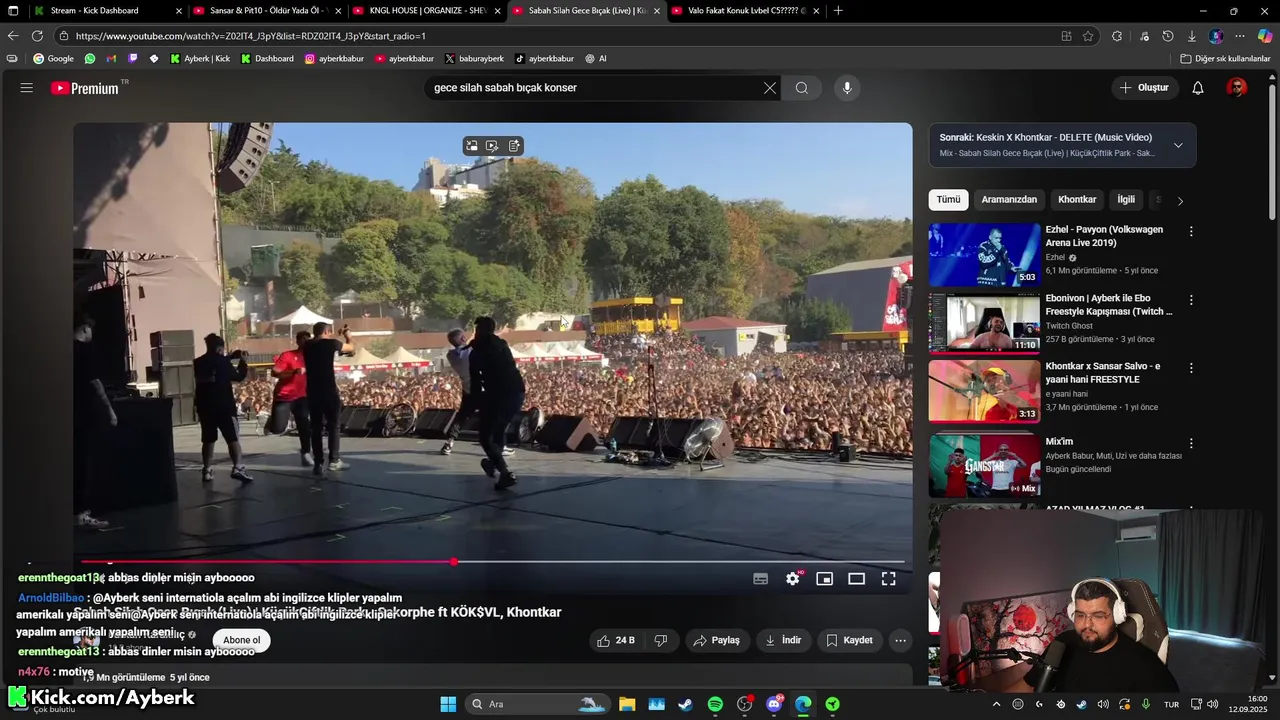Click the Abone ol subscribe button
Viewport: 1280px width, 720px height.
(x=241, y=640)
